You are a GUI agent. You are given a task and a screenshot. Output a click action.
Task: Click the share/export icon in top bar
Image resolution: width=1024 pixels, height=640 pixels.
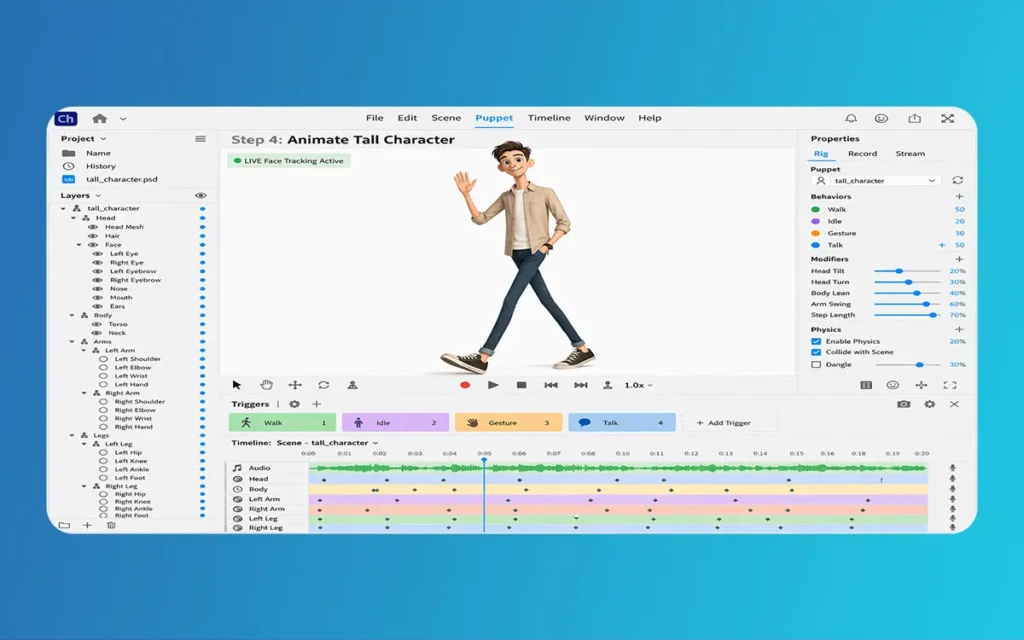pyautogui.click(x=914, y=118)
